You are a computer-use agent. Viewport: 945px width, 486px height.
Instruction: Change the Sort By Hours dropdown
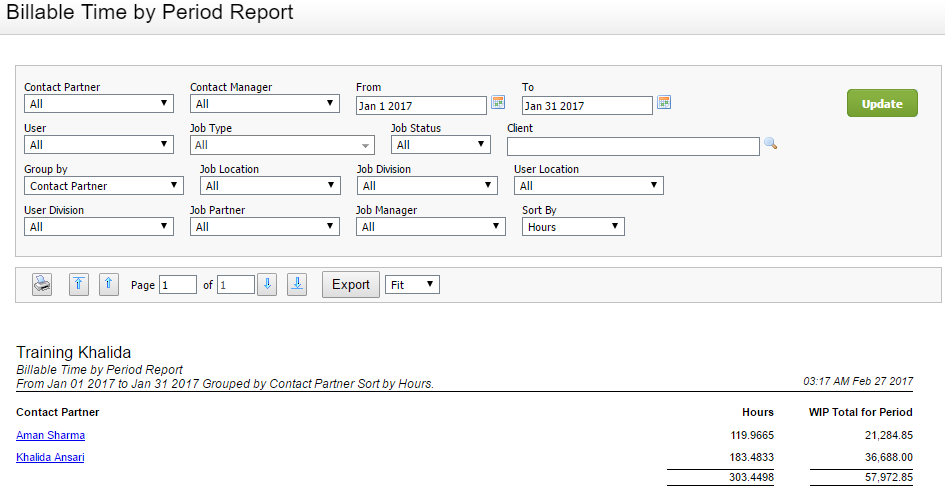(573, 227)
